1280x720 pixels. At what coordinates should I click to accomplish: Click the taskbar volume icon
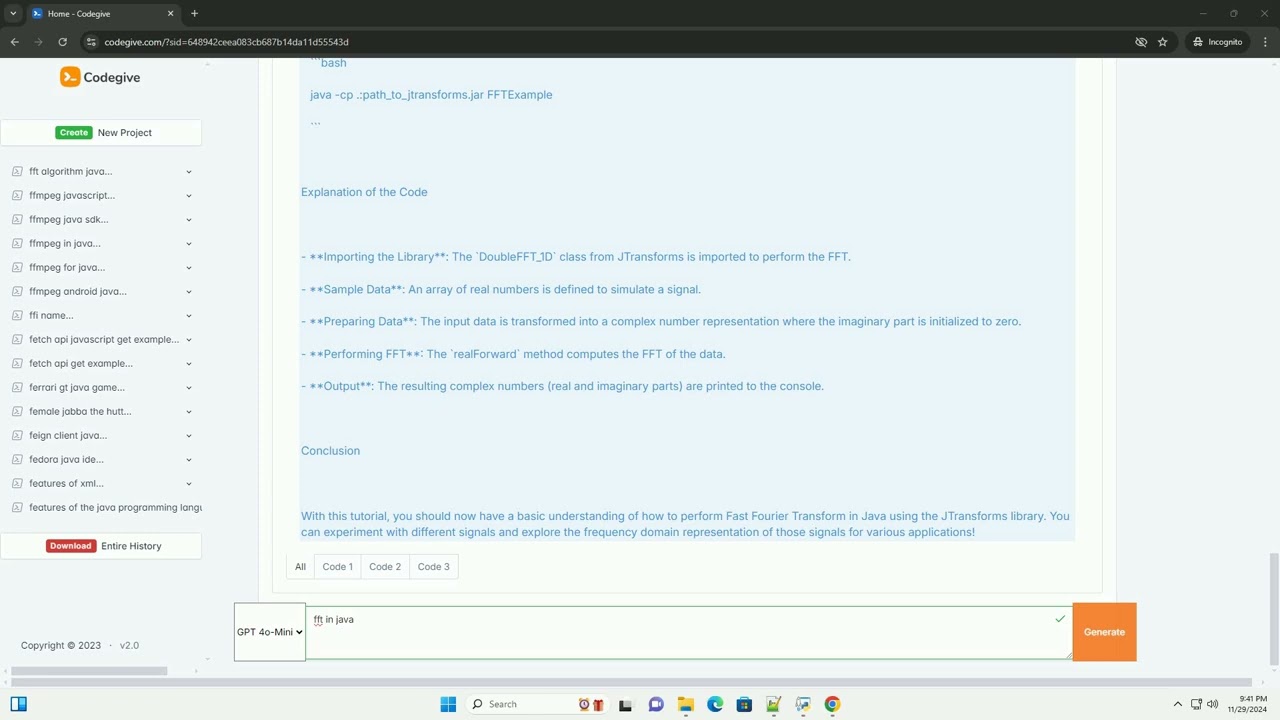pyautogui.click(x=1212, y=704)
